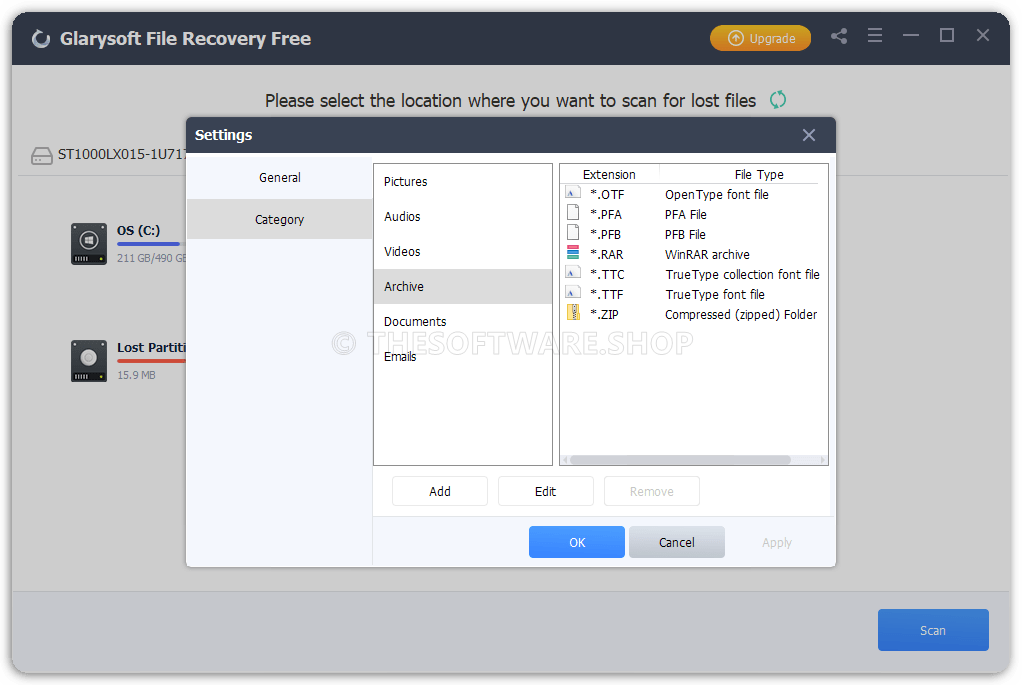The image size is (1022, 685).
Task: Select the Lost Partition drive icon
Action: (89, 360)
